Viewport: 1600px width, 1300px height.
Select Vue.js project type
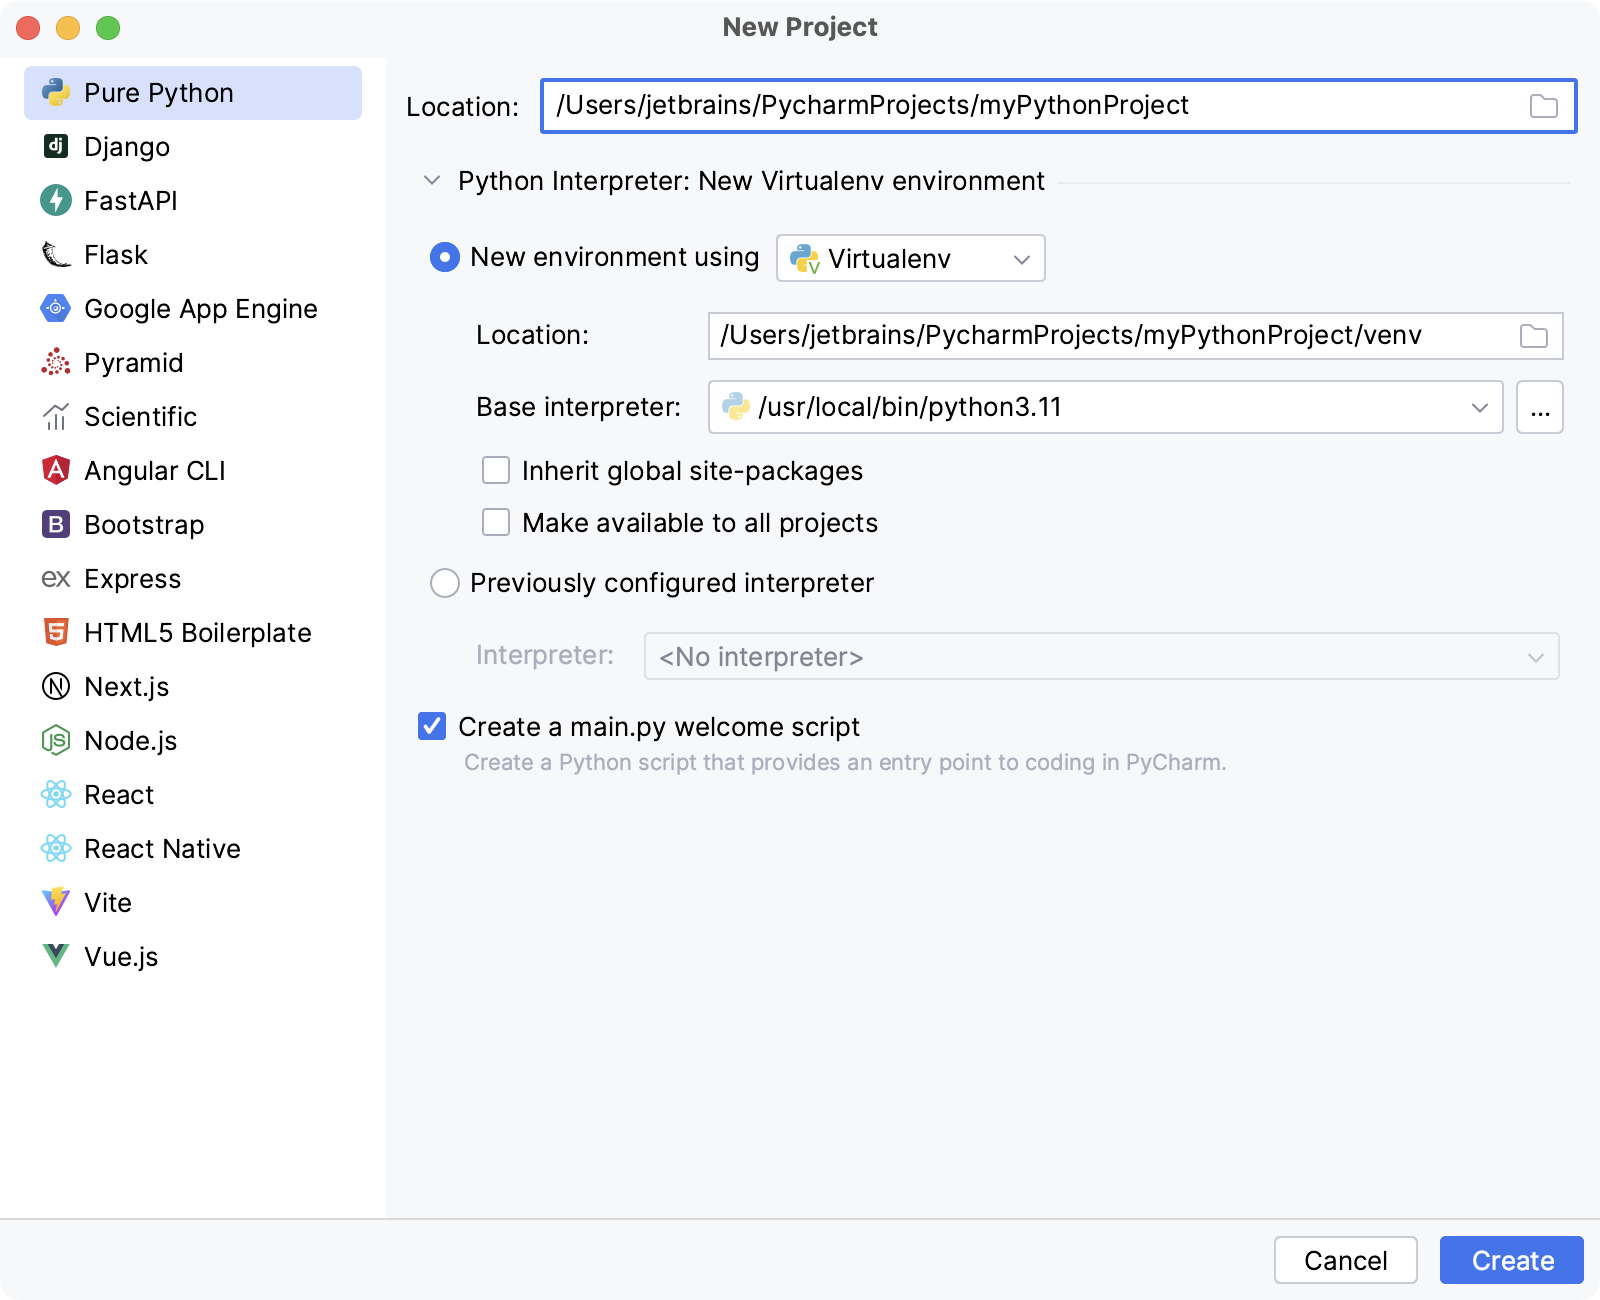[x=193, y=957]
